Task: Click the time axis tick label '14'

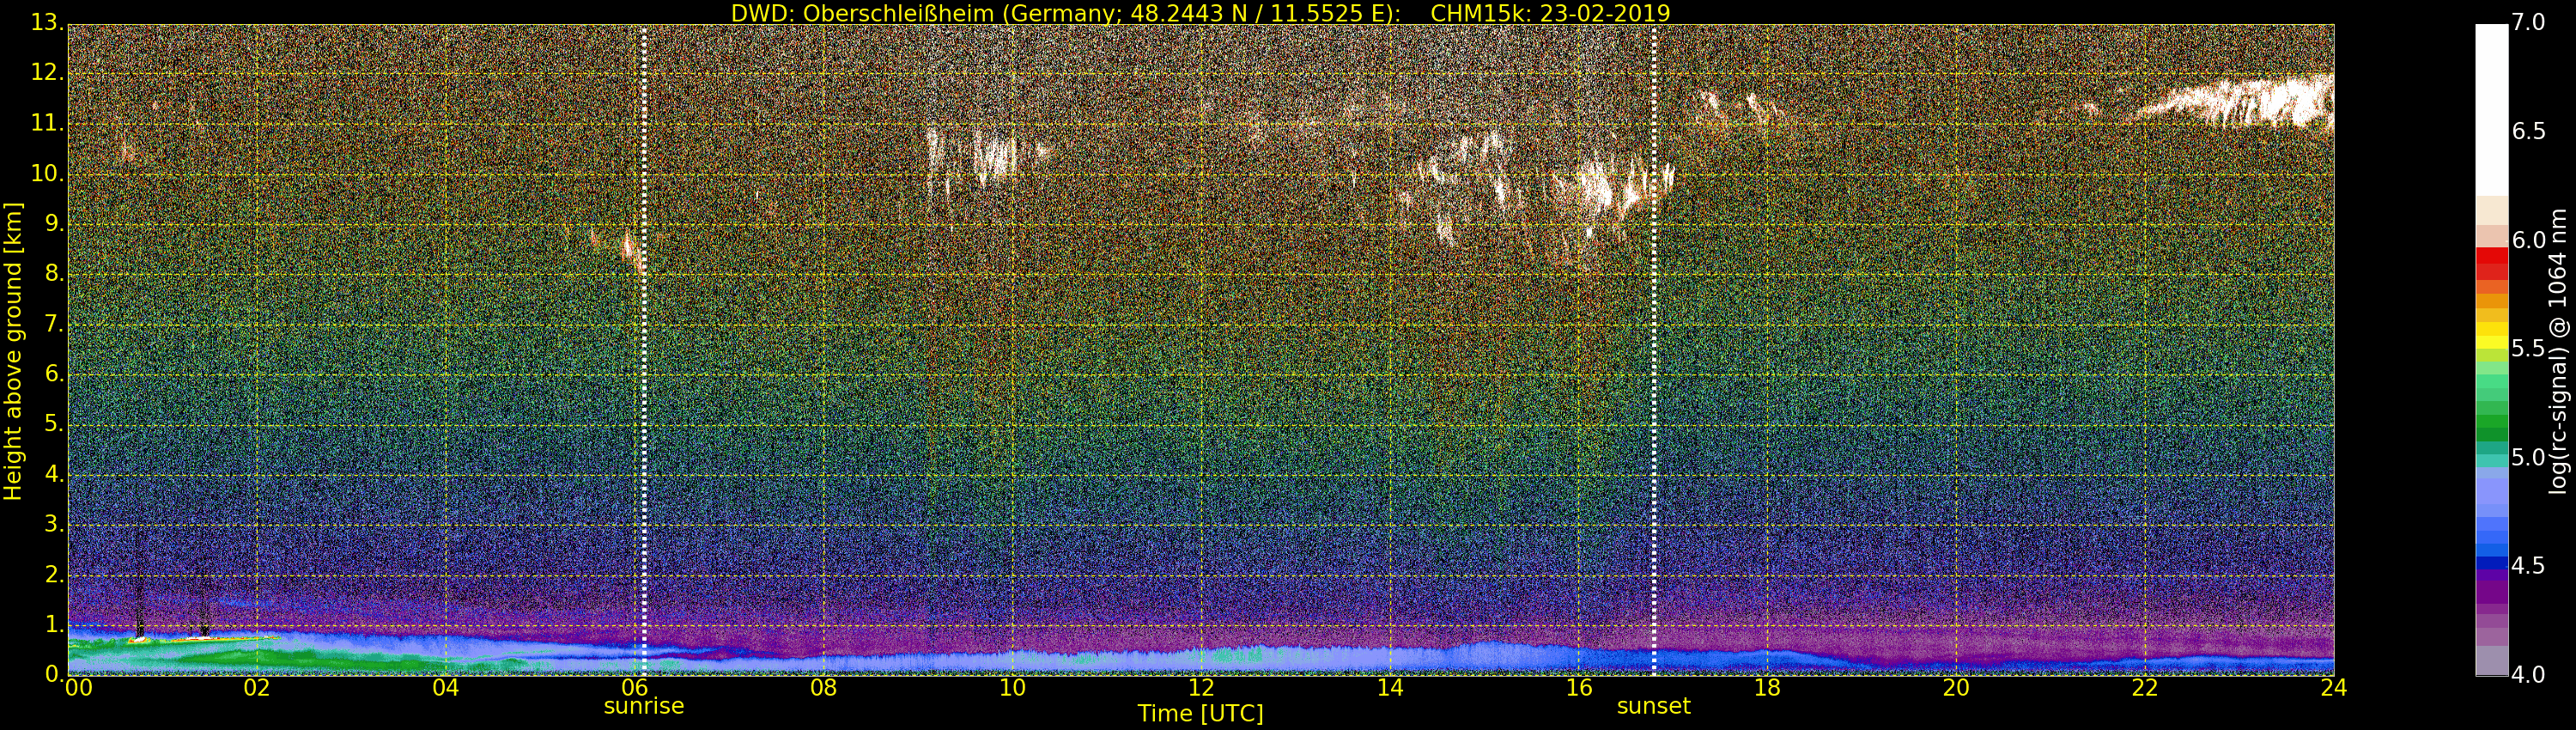Action: click(1390, 688)
